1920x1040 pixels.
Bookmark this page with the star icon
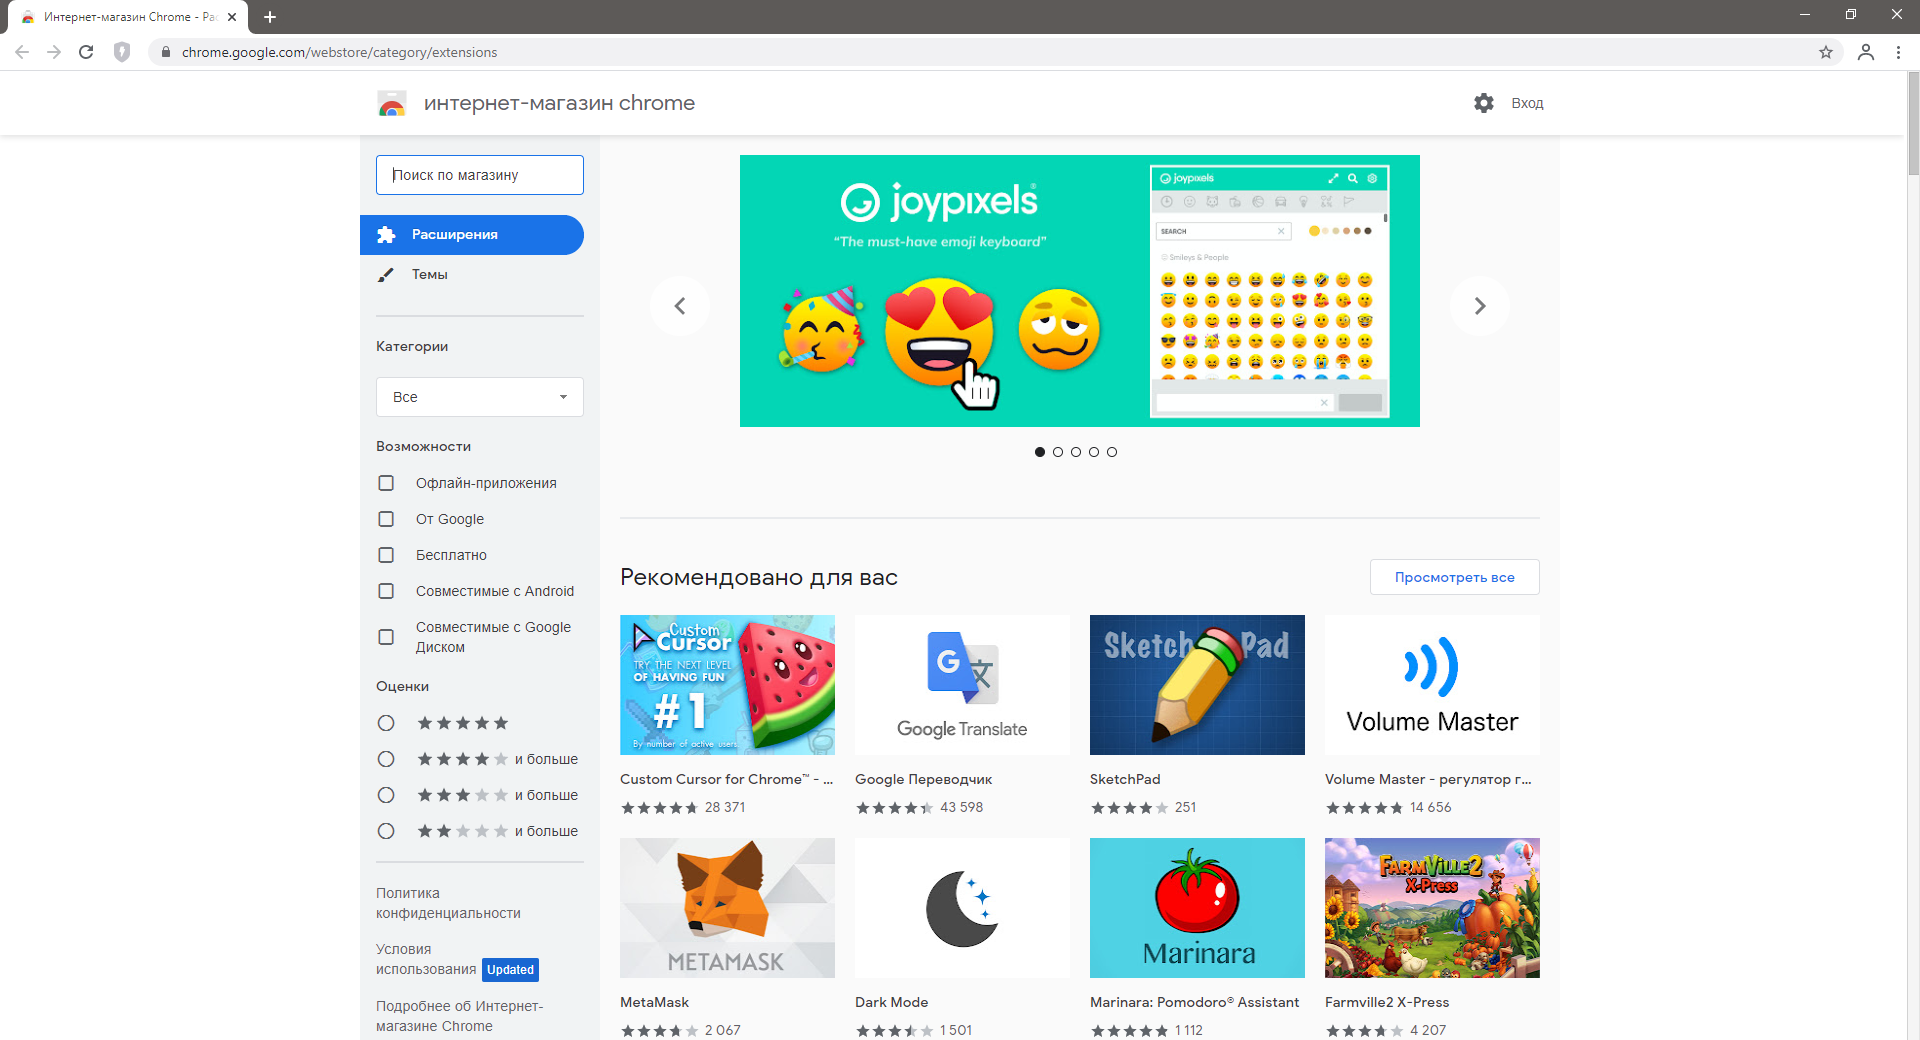point(1826,52)
